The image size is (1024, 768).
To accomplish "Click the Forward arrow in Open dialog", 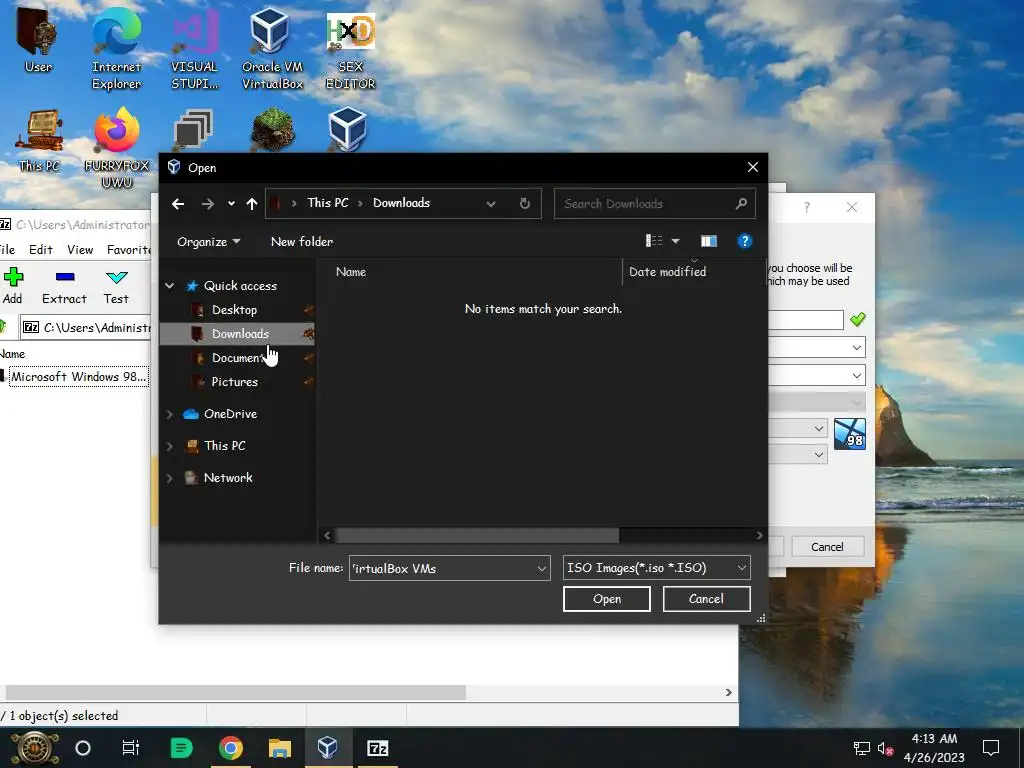I will (208, 204).
